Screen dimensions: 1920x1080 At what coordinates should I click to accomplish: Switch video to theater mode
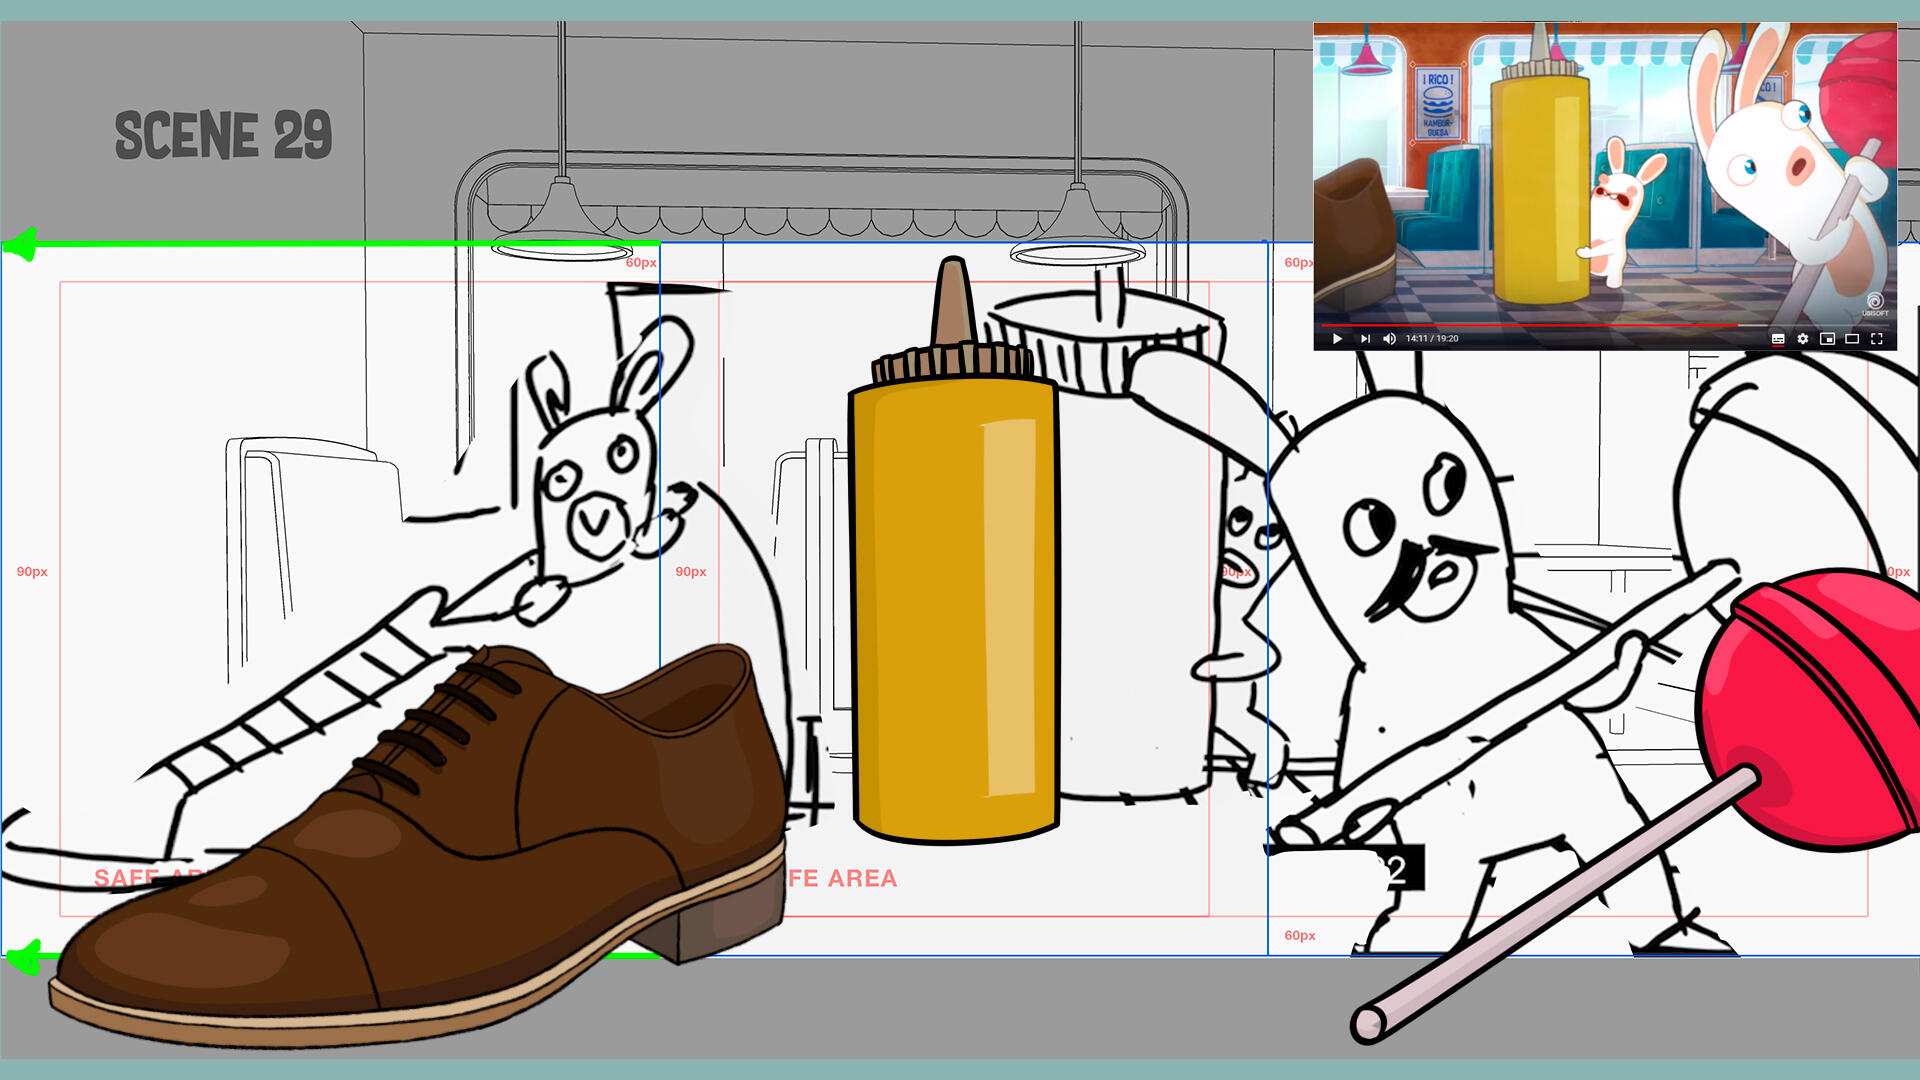pyautogui.click(x=1852, y=339)
